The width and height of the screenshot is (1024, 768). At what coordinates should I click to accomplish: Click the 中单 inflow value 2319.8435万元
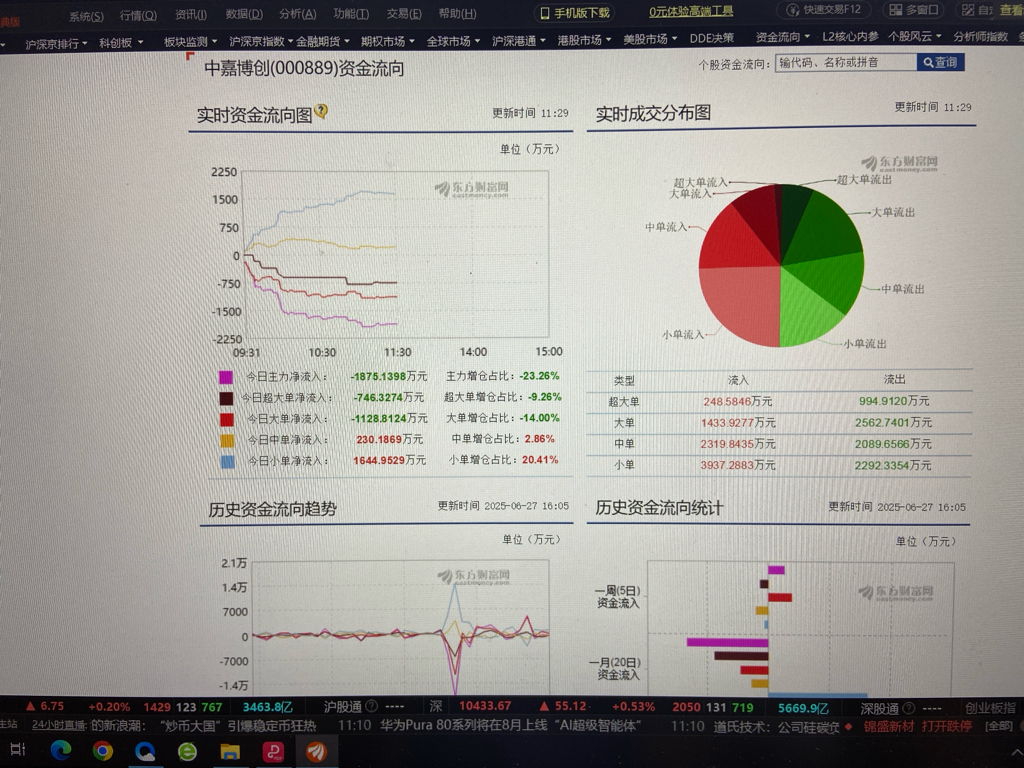[738, 444]
